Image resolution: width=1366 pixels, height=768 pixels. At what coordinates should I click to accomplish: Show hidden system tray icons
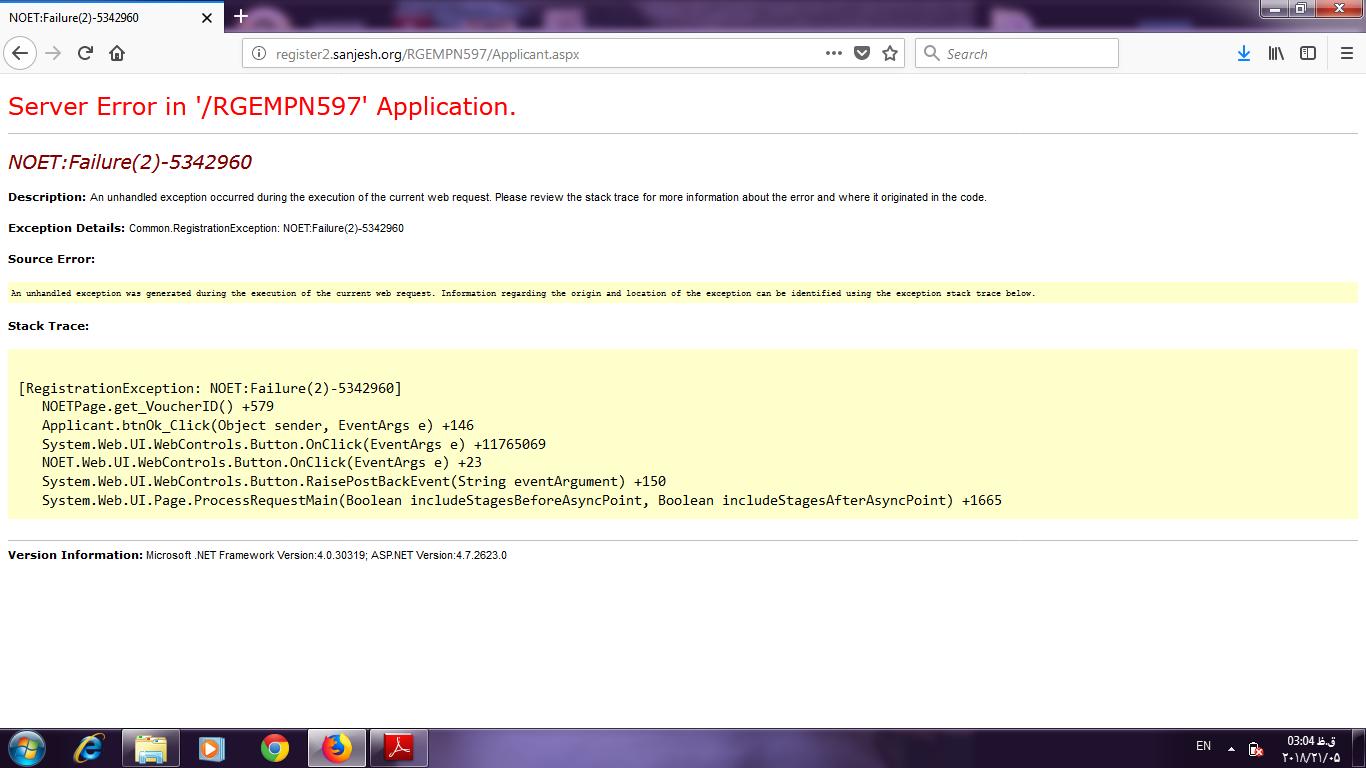click(x=1231, y=748)
